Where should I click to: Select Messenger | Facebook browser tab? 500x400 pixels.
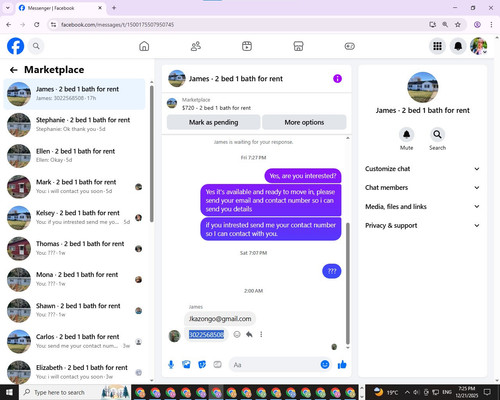tap(61, 8)
